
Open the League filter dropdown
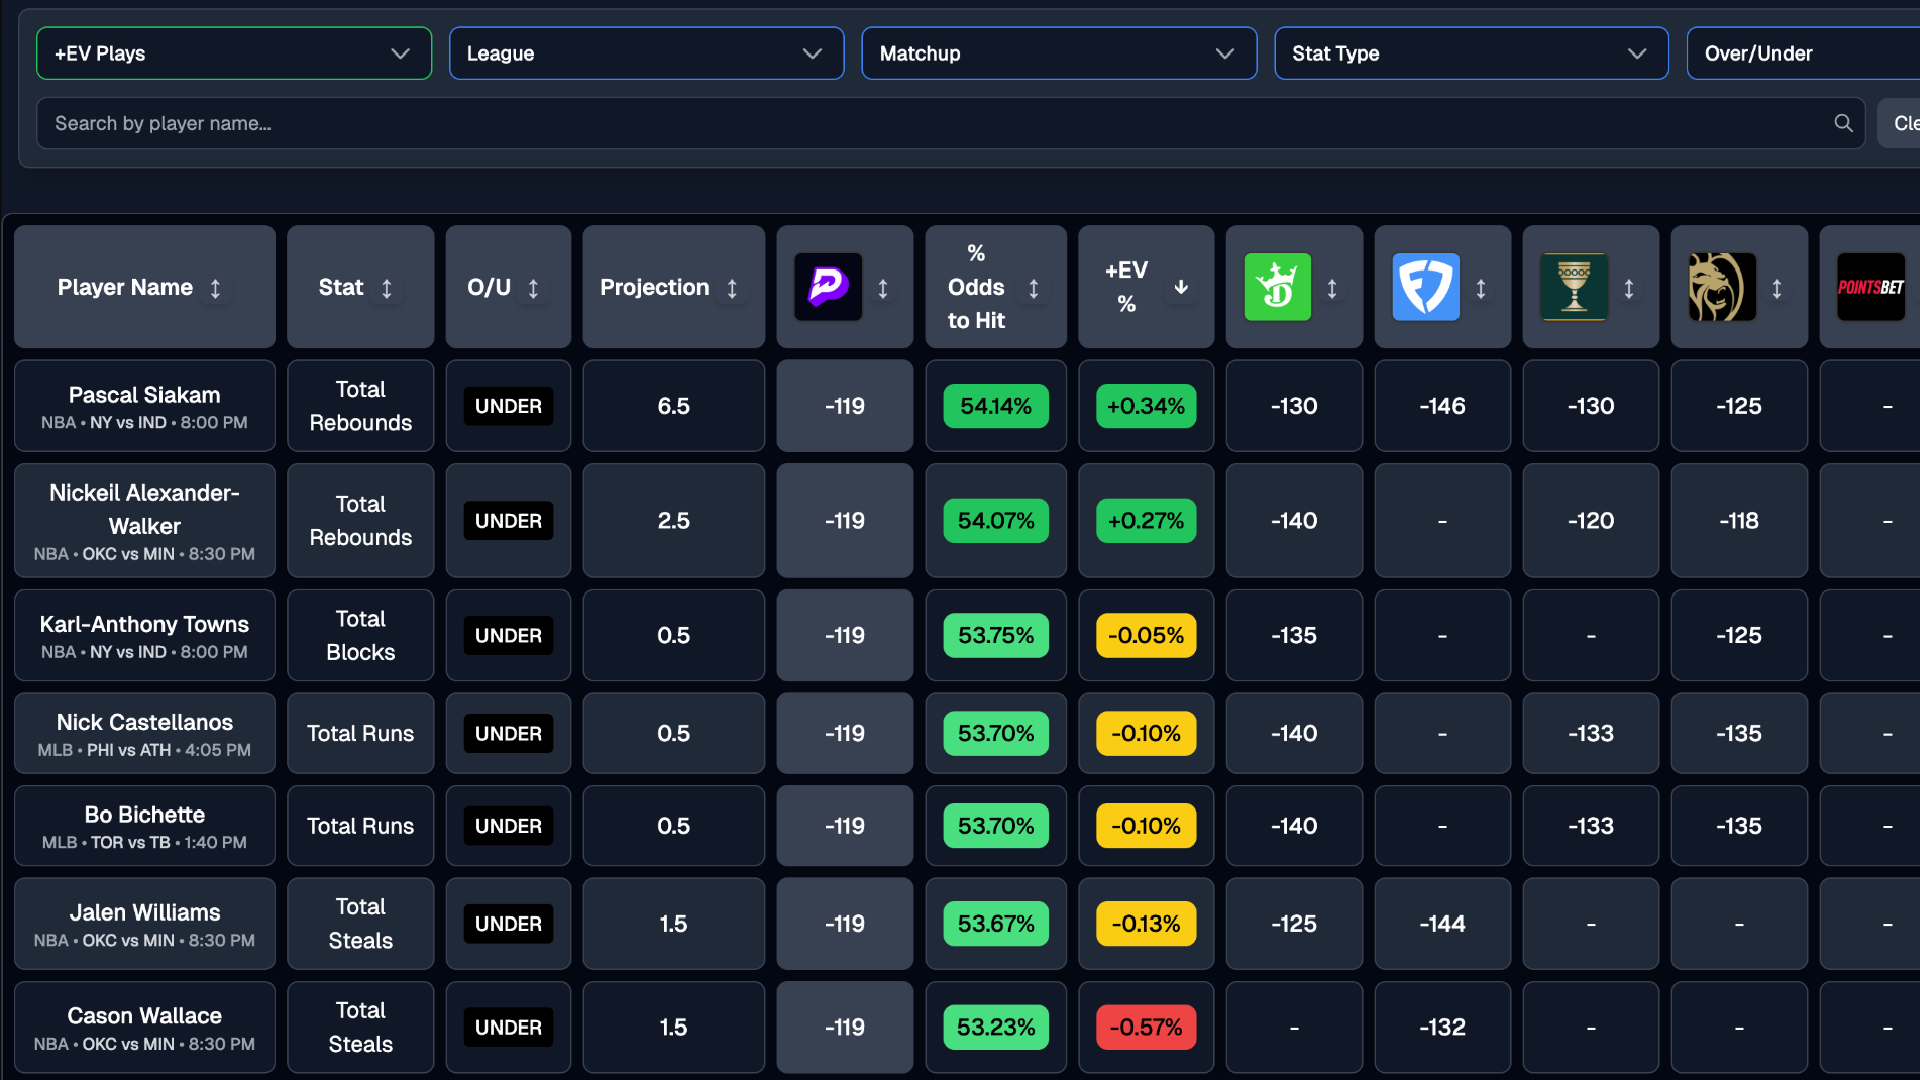click(x=647, y=53)
